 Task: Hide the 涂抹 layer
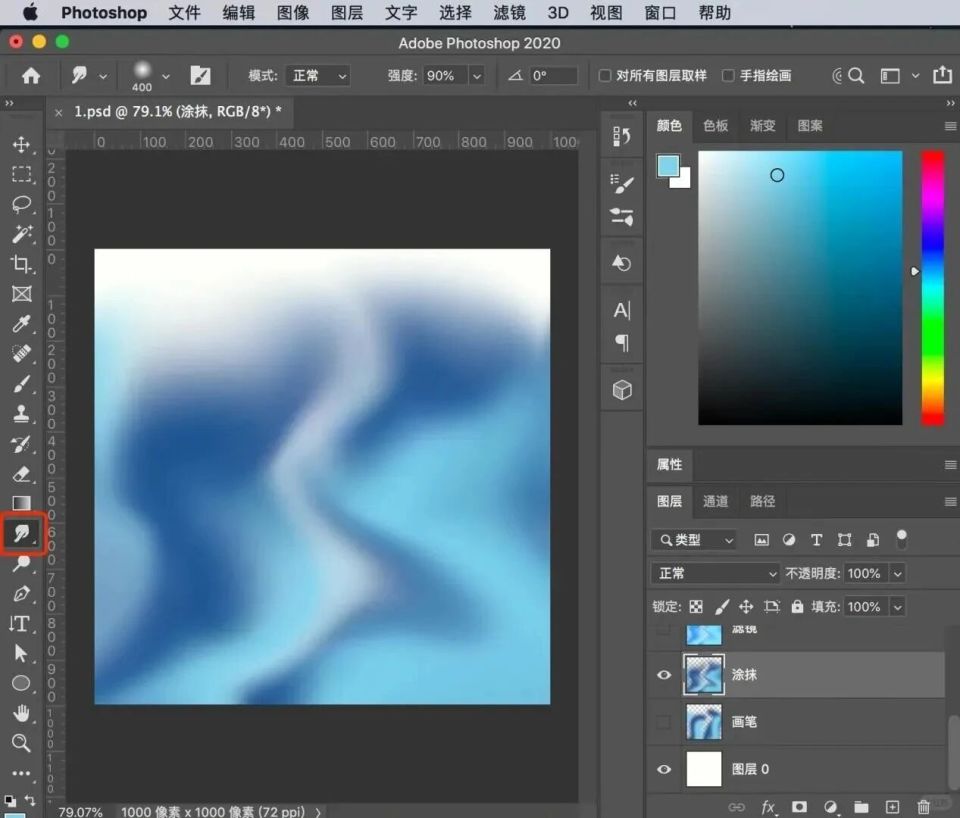click(x=664, y=675)
